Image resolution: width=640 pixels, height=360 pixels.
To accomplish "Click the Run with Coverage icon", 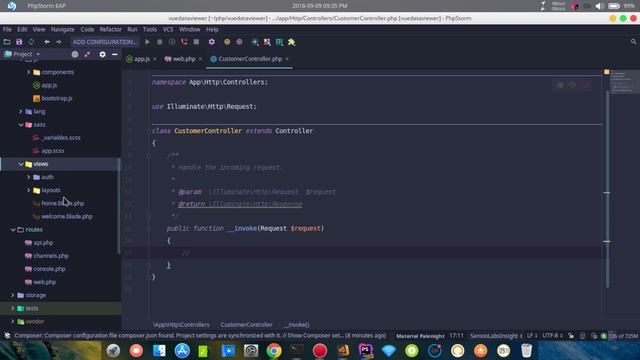I will click(172, 42).
